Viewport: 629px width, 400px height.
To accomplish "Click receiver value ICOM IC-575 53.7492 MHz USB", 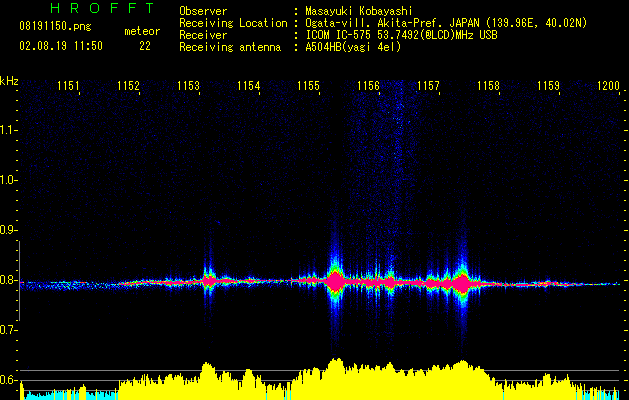I will 401,35.
